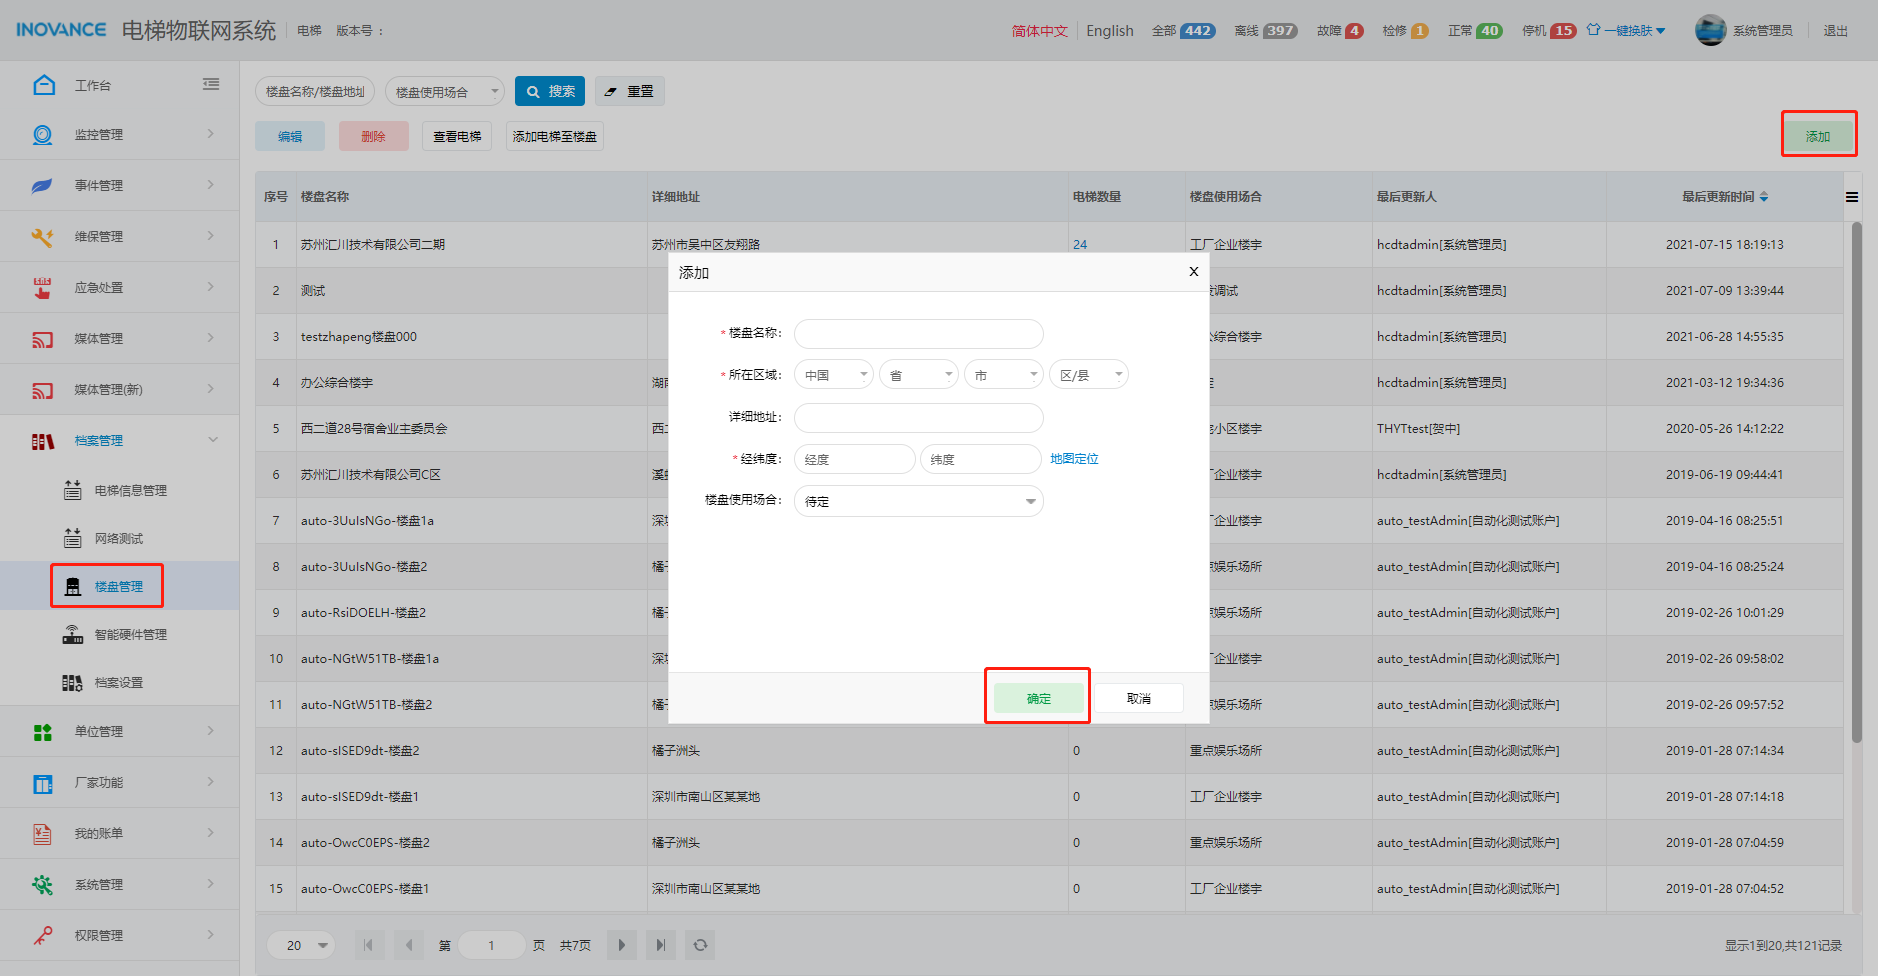1878x976 pixels.
Task: Click the 纬度 latitude input field
Action: click(981, 459)
